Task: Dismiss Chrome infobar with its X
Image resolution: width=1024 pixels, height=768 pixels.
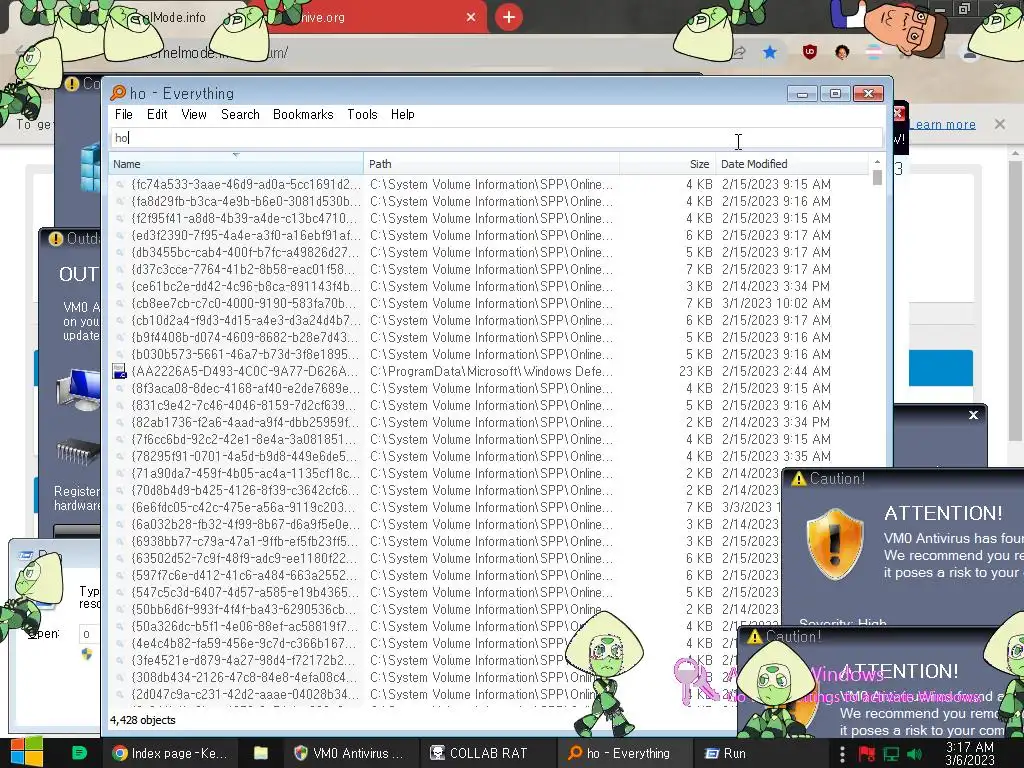Action: 1000,124
